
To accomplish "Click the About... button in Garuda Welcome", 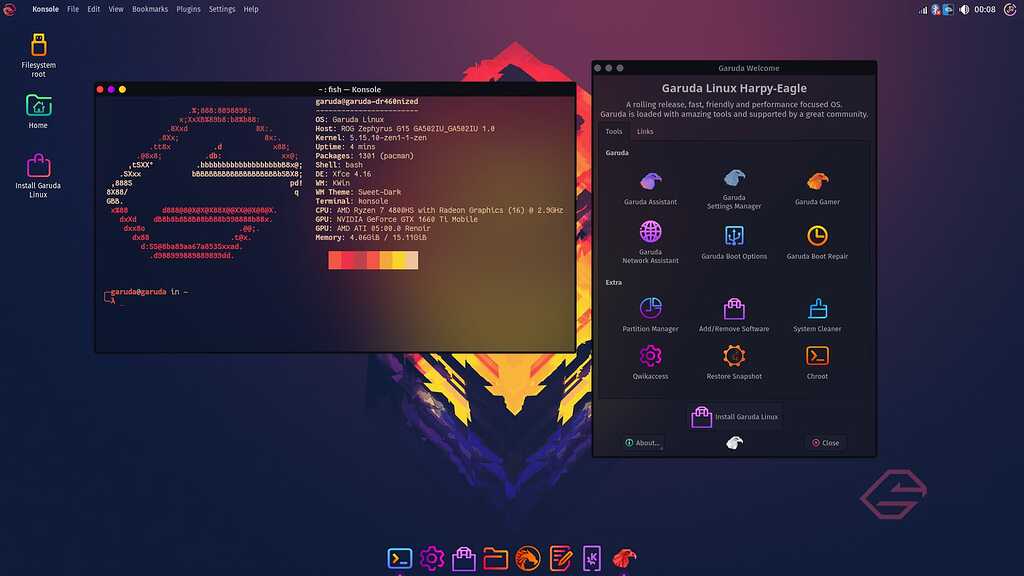I will [641, 442].
